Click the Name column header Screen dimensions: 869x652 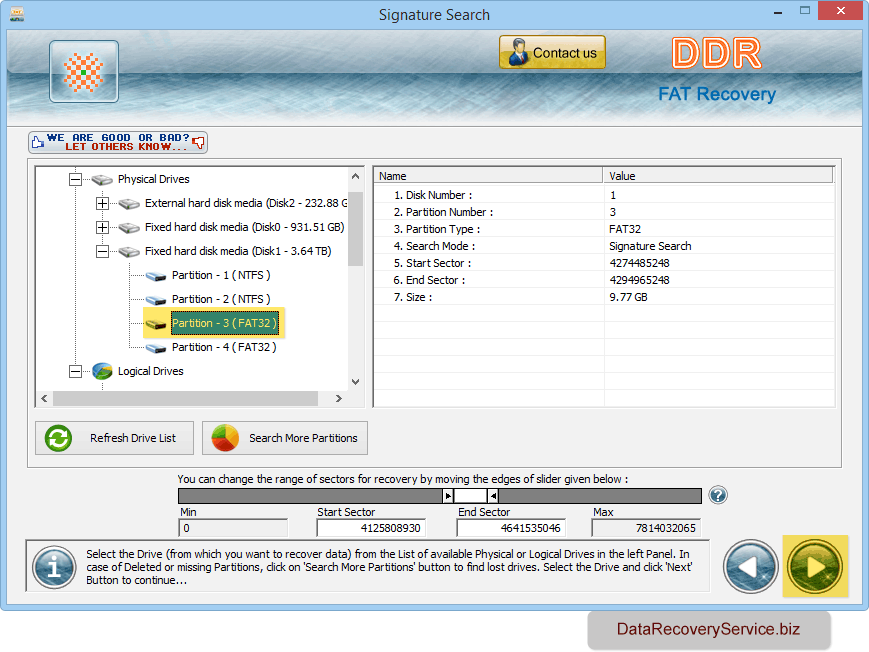488,176
